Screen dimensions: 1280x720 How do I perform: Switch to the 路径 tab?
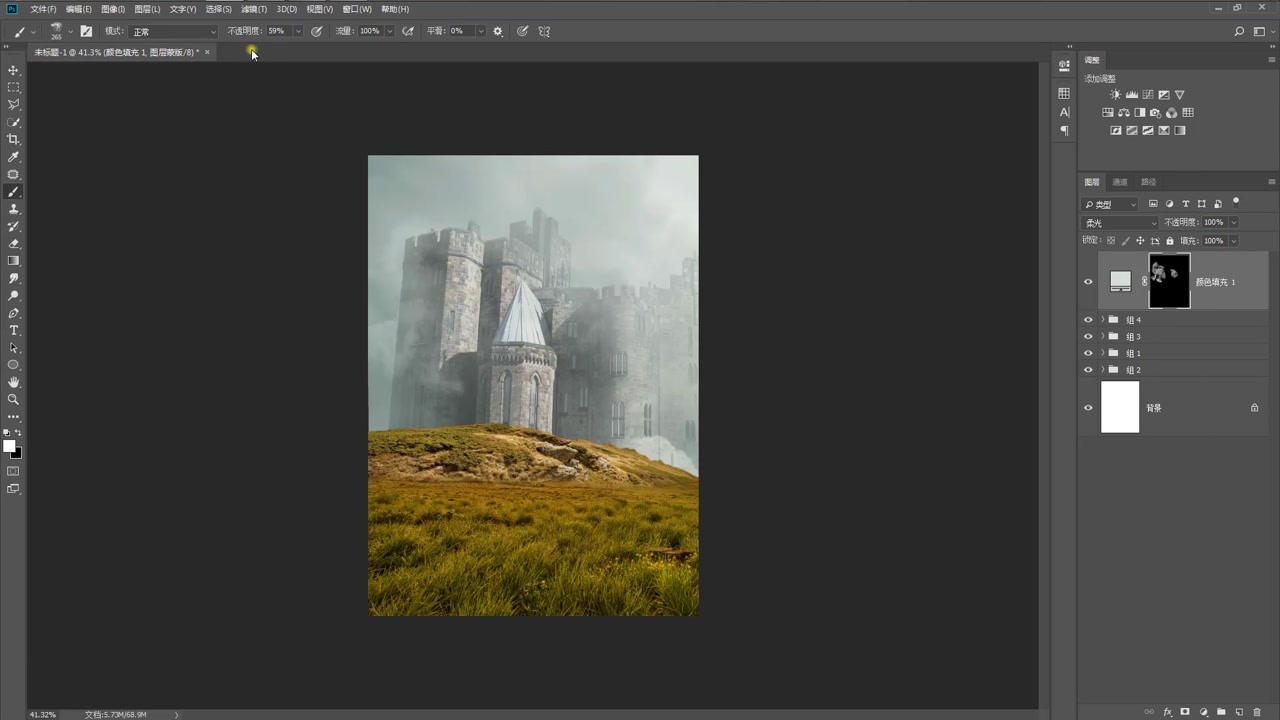[x=1148, y=182]
